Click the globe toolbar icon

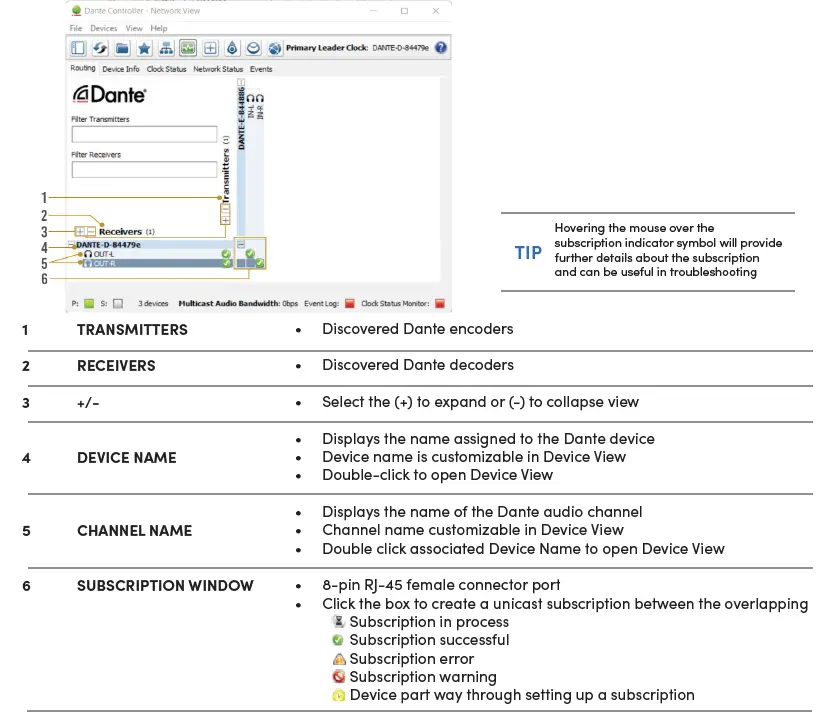pyautogui.click(x=274, y=48)
